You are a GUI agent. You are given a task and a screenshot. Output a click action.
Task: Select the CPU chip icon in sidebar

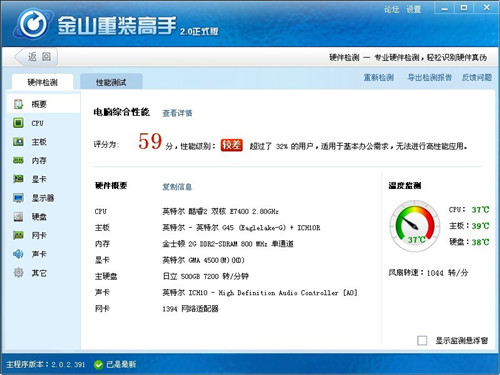tap(18, 123)
